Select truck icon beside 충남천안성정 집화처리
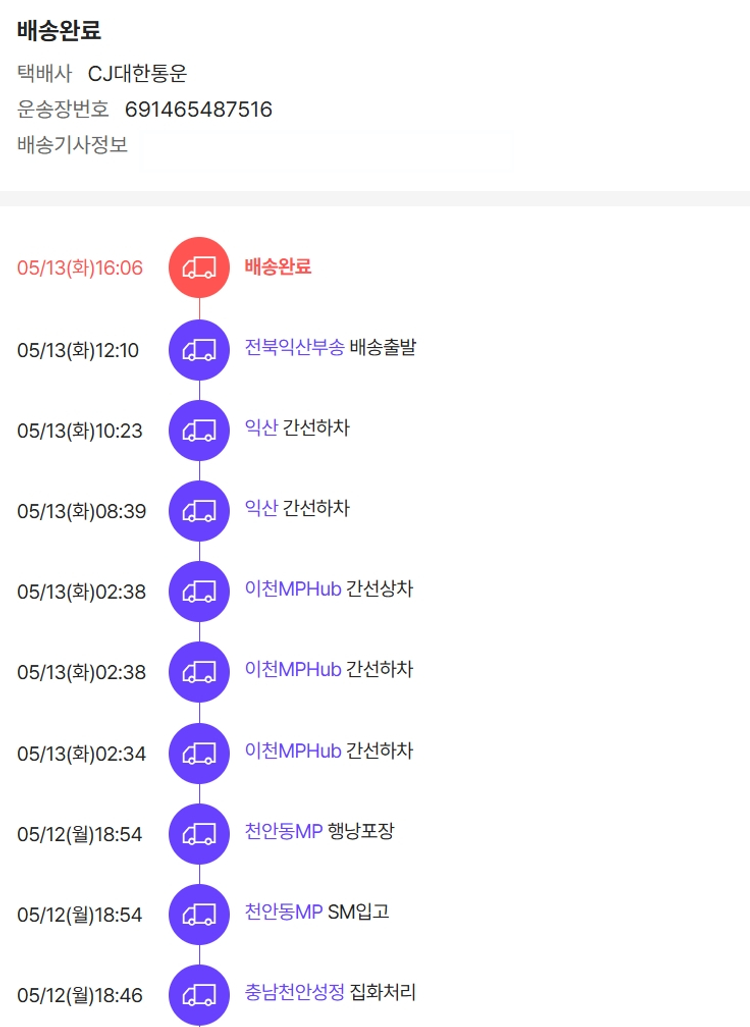The image size is (750, 1027). [199, 994]
